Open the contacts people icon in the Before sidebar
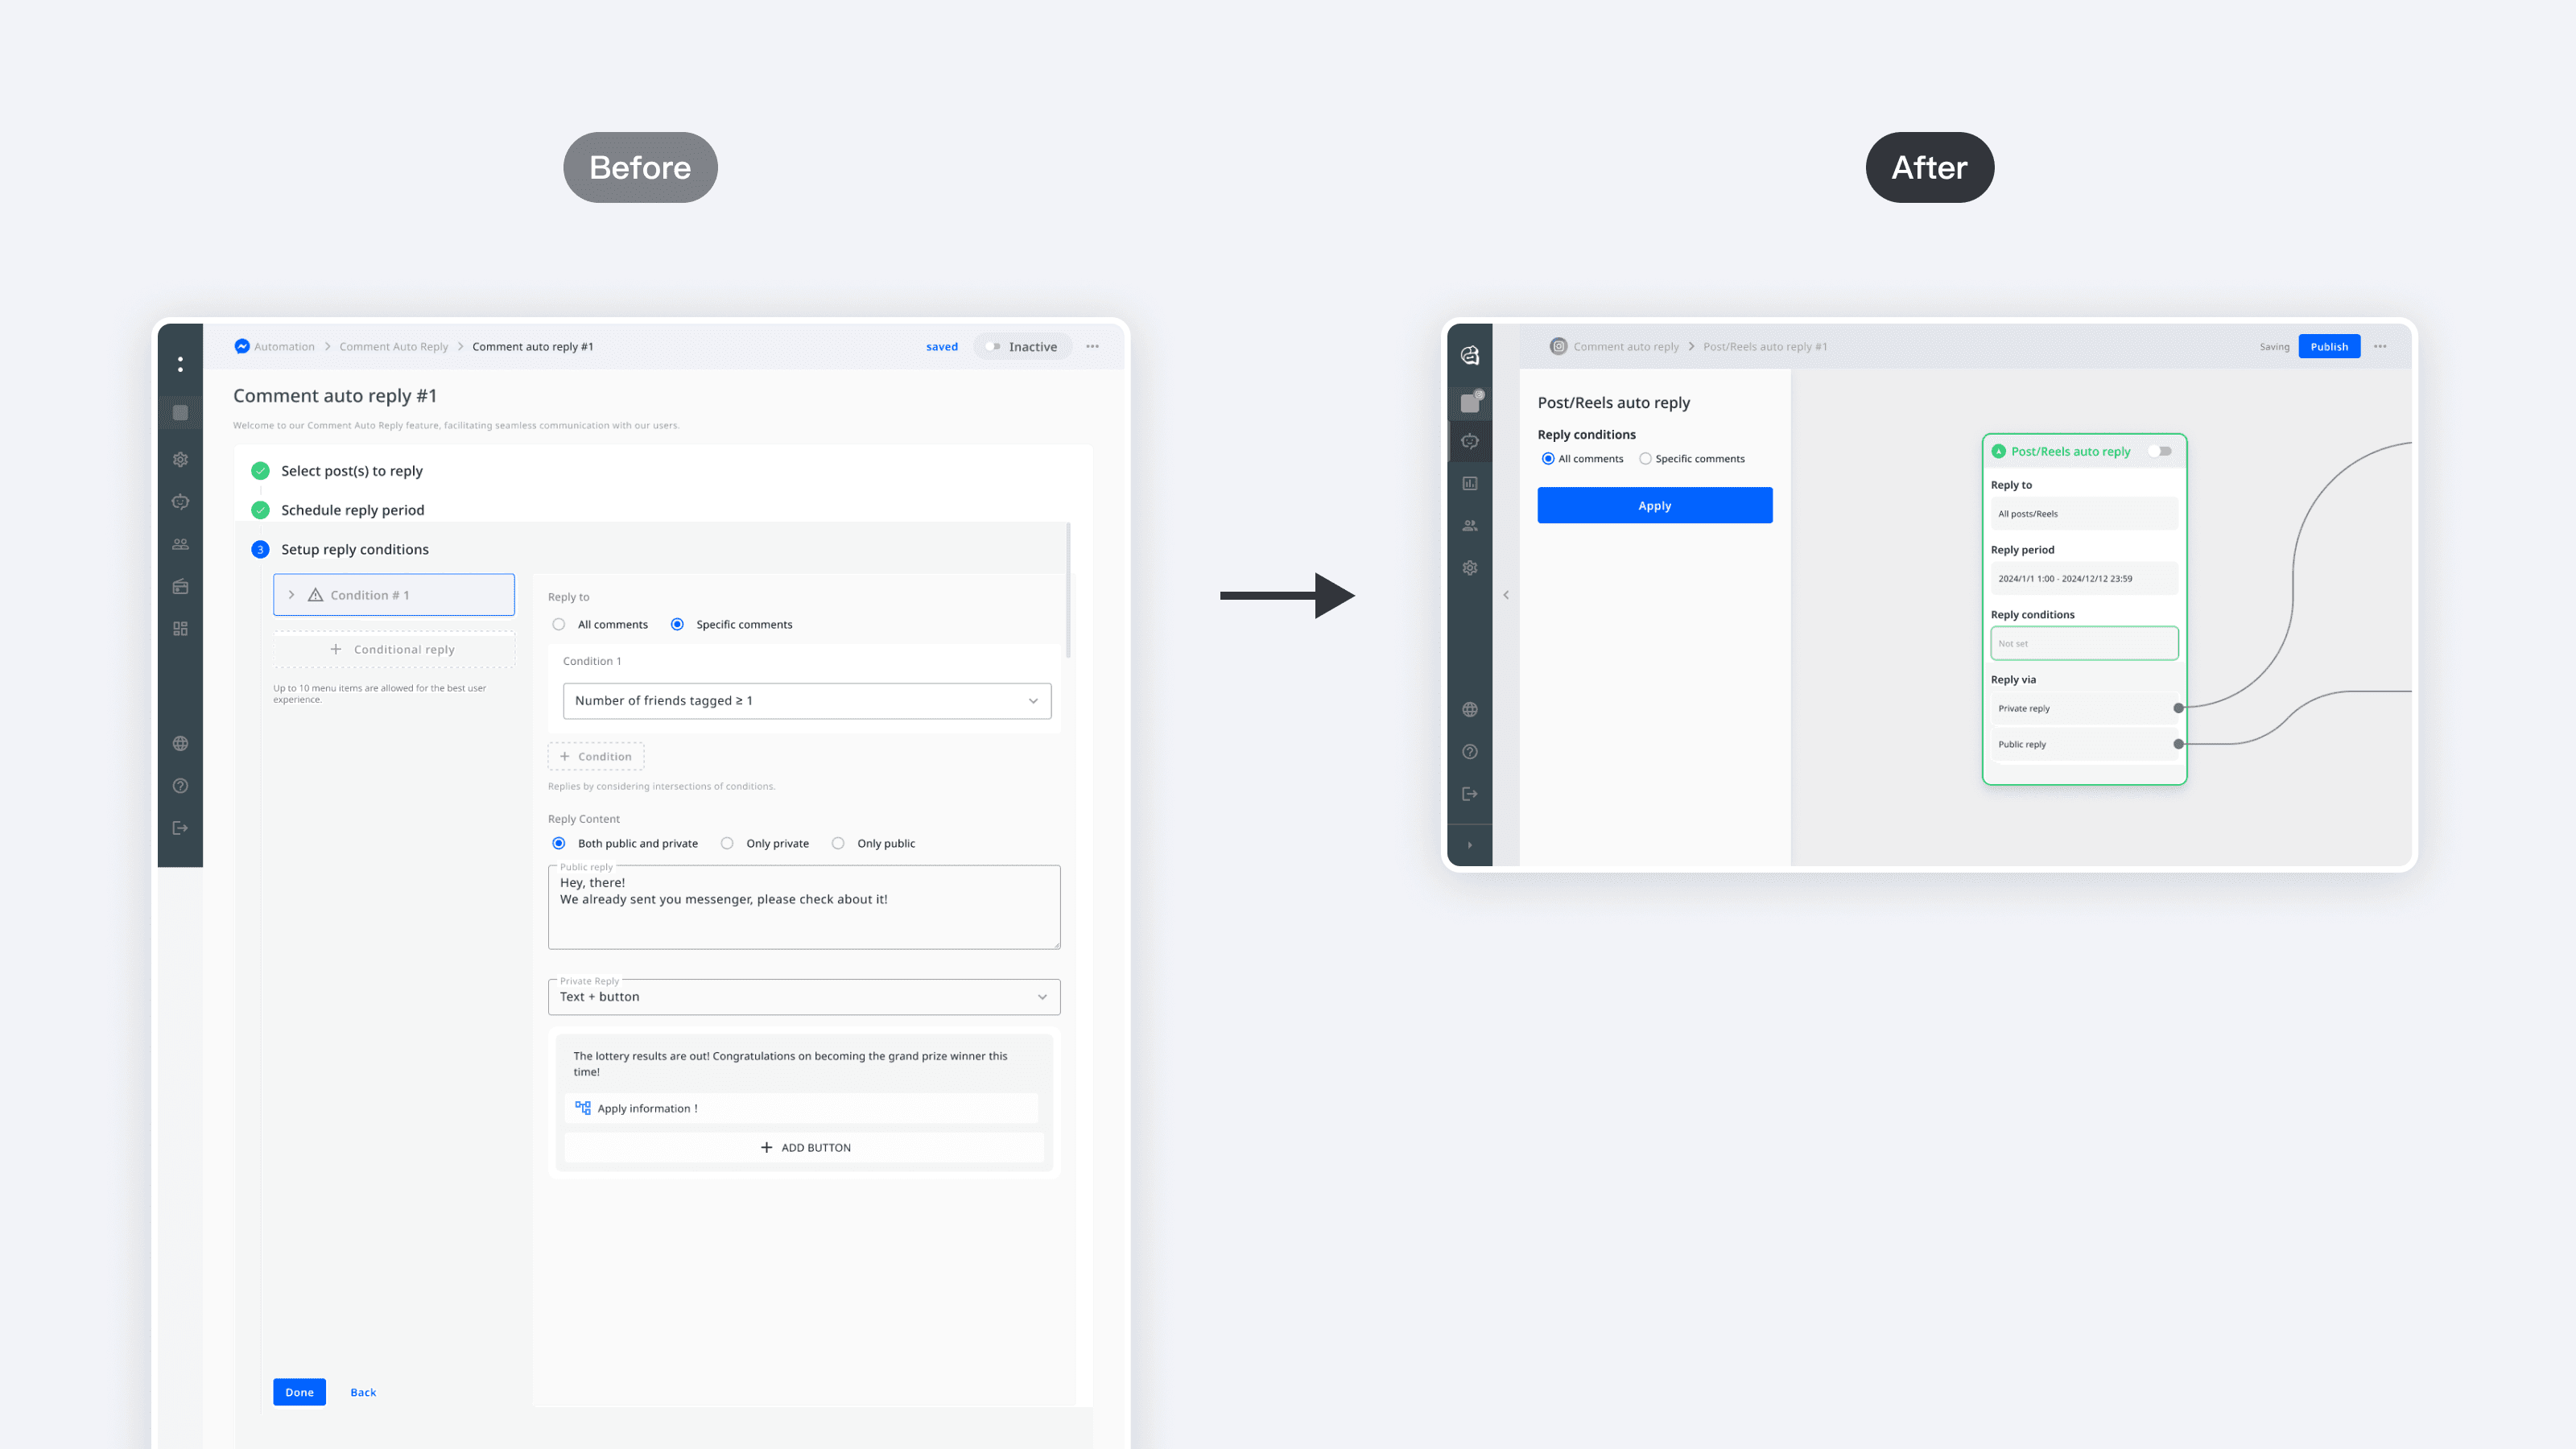This screenshot has height=1449, width=2576. [180, 544]
